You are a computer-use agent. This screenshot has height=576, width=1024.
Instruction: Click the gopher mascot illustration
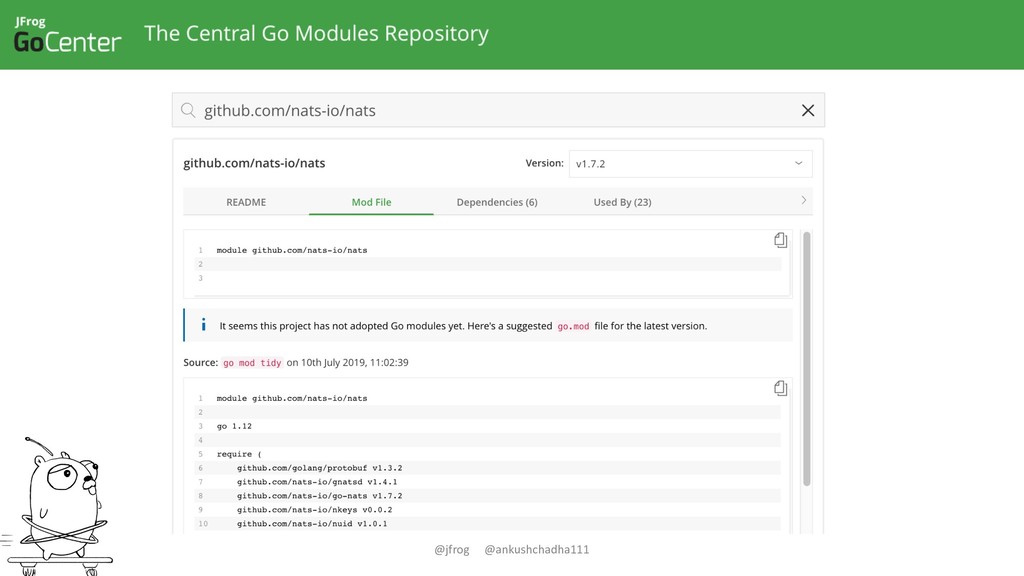click(x=60, y=506)
